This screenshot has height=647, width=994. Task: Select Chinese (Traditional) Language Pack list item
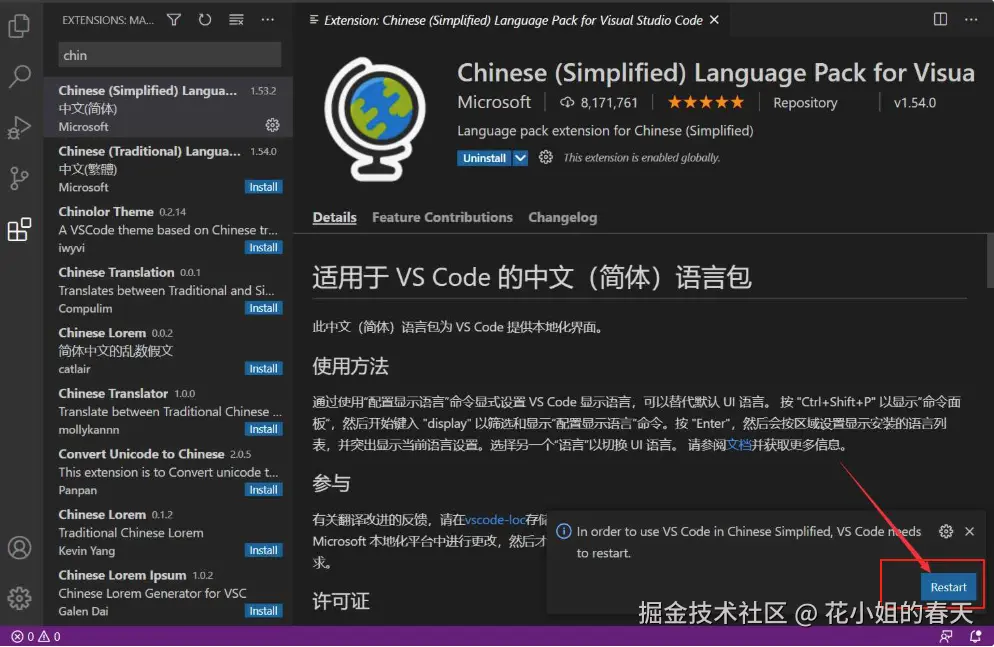(168, 169)
